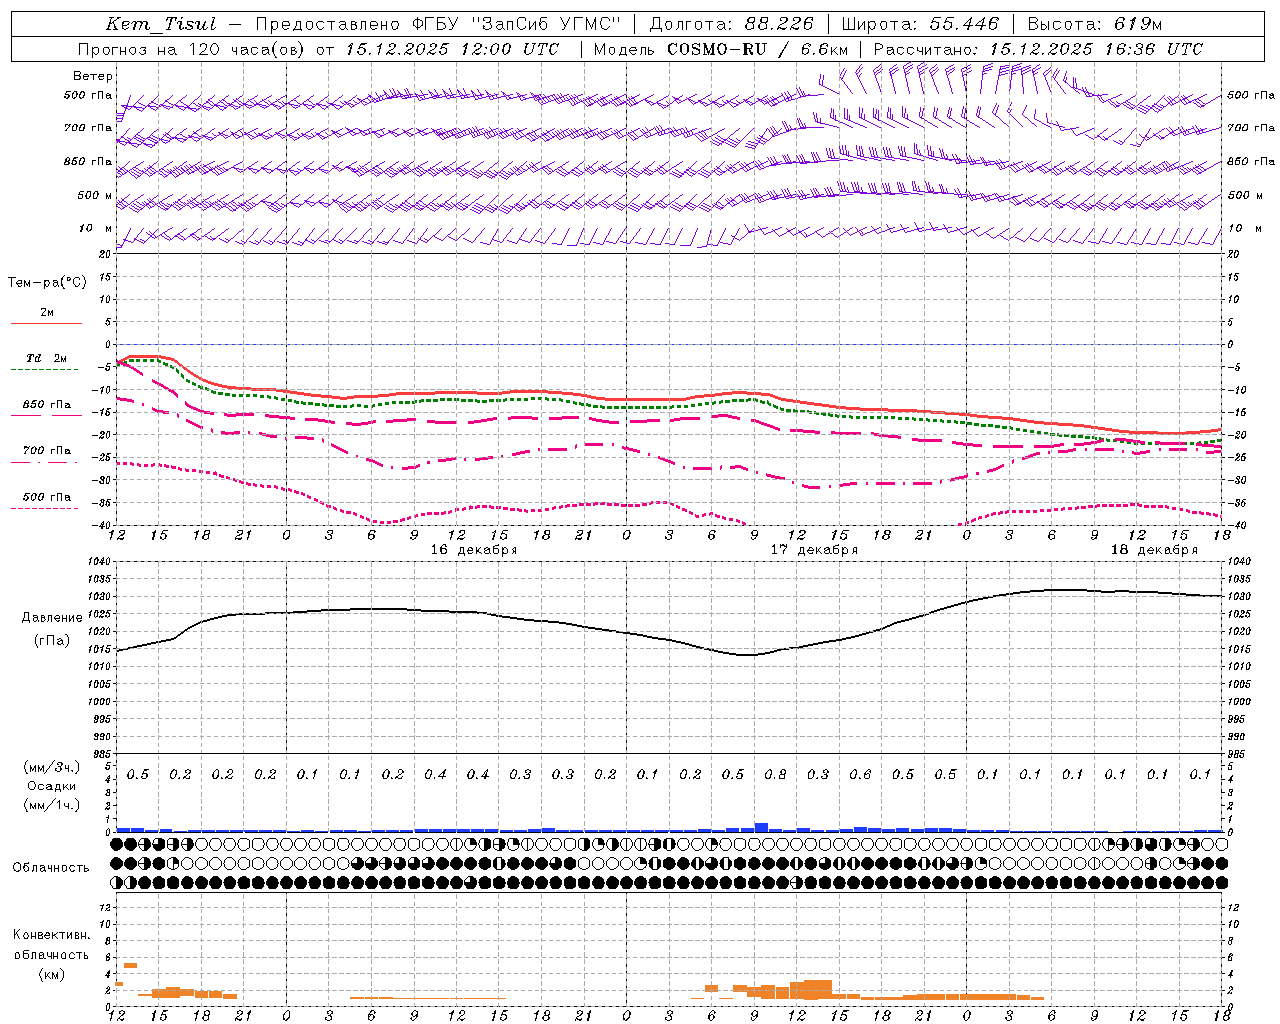
Task: Click the elevation label Высота: 619м
Action: click(x=1094, y=24)
